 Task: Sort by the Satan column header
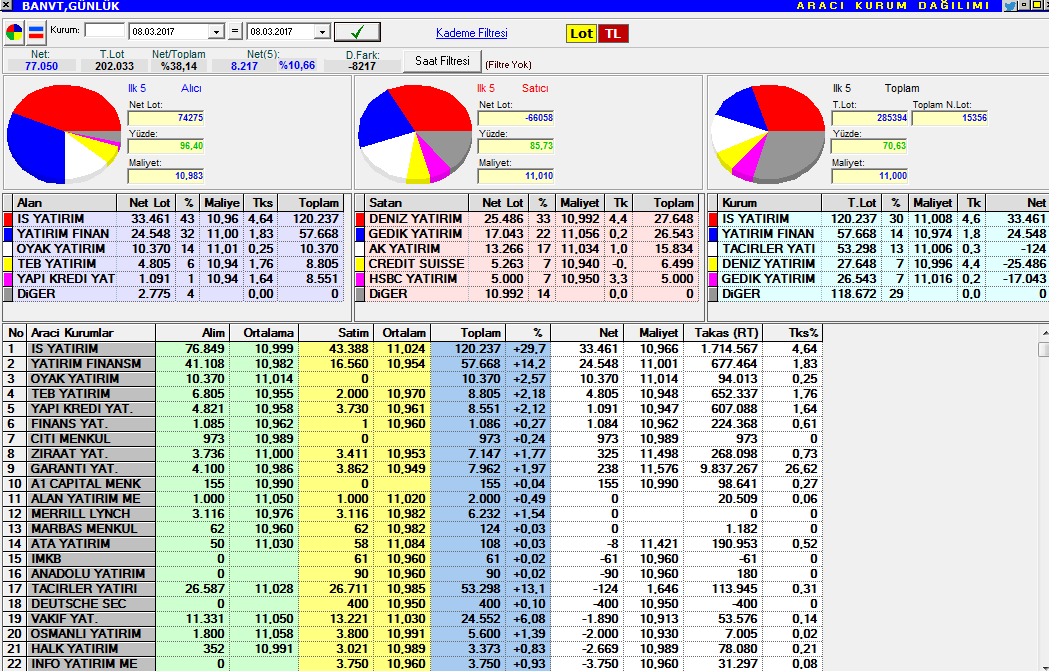point(415,203)
